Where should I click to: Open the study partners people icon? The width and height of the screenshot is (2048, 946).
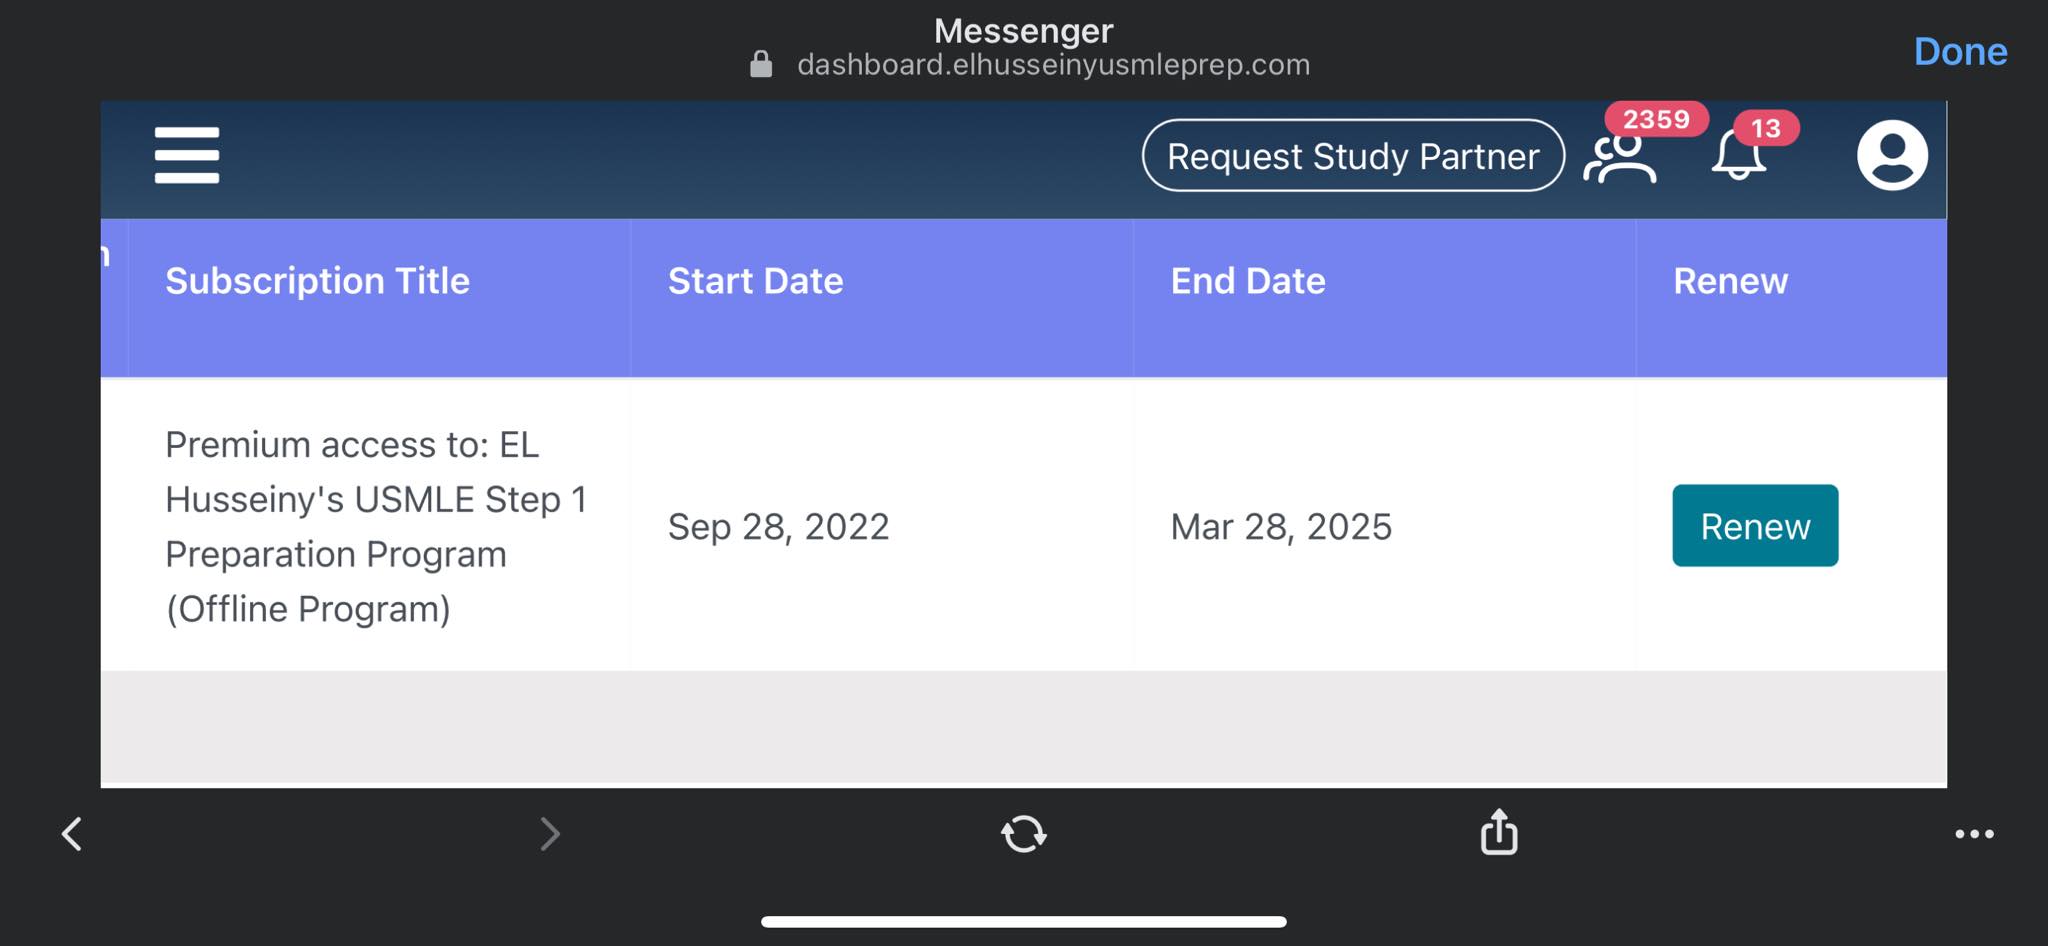[x=1620, y=158]
